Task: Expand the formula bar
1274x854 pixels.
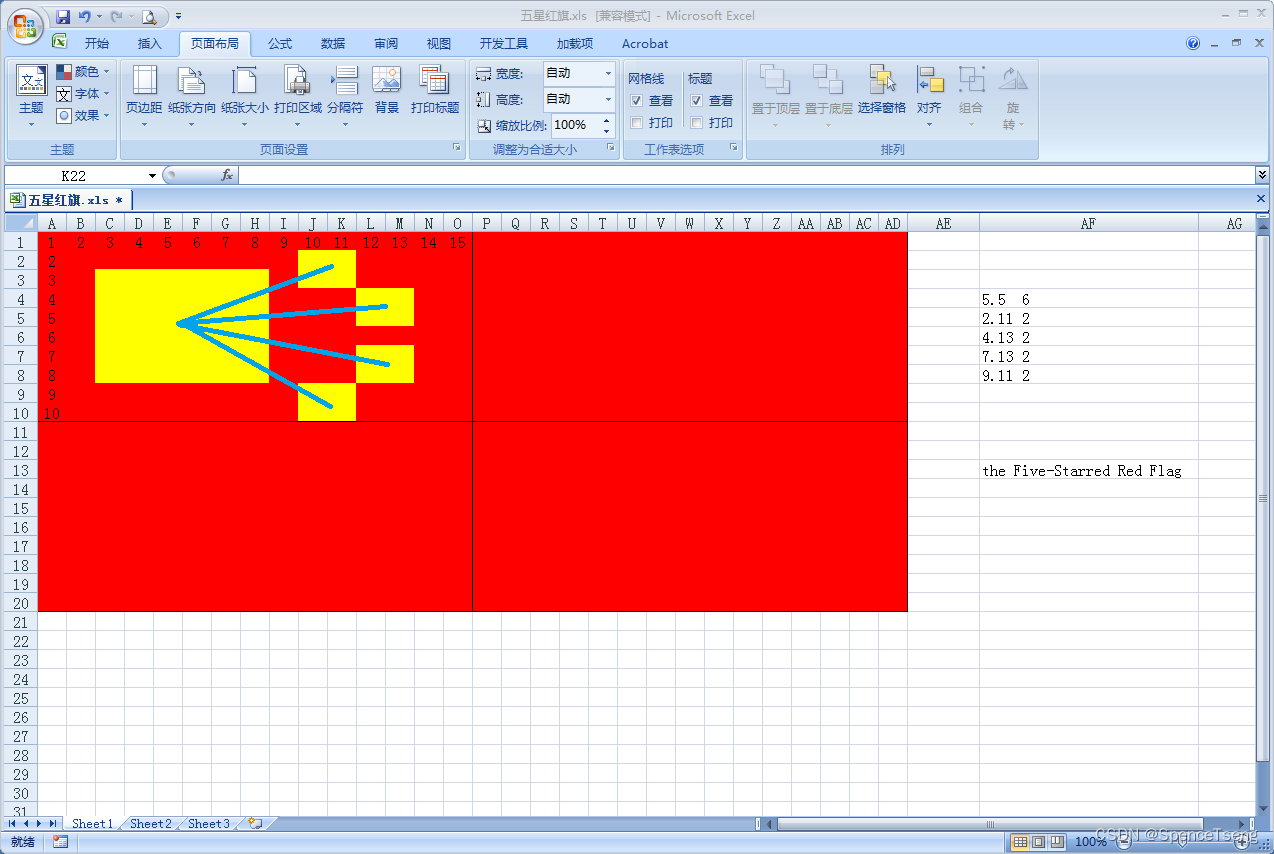Action: [1262, 175]
